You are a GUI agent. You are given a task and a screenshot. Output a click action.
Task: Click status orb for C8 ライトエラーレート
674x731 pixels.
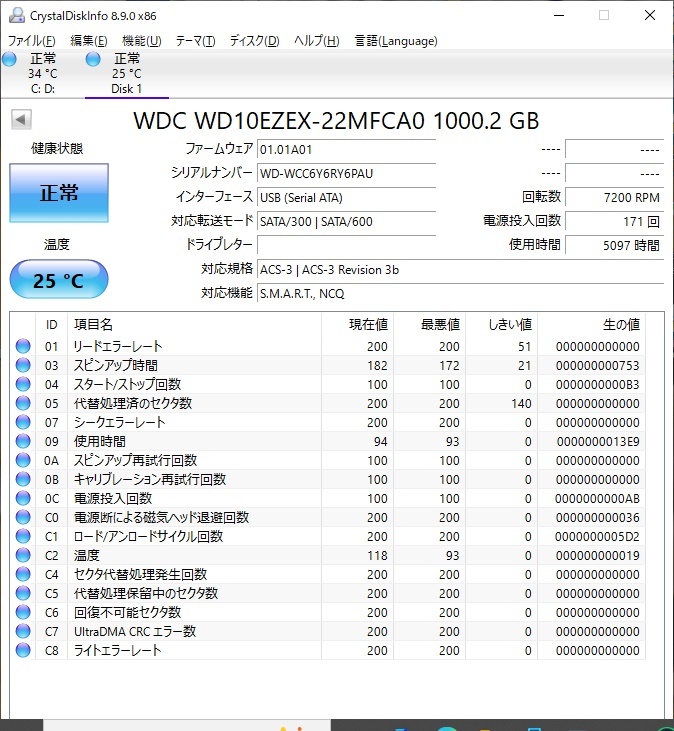coord(23,650)
